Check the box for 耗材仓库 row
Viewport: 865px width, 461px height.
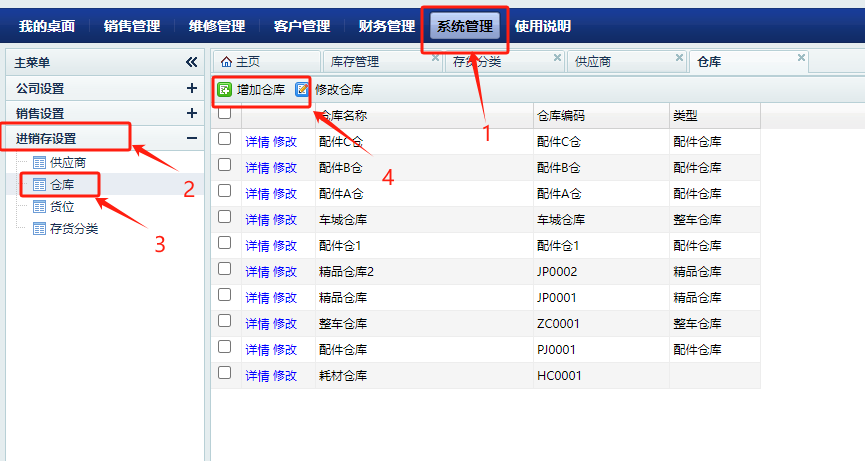click(x=225, y=373)
